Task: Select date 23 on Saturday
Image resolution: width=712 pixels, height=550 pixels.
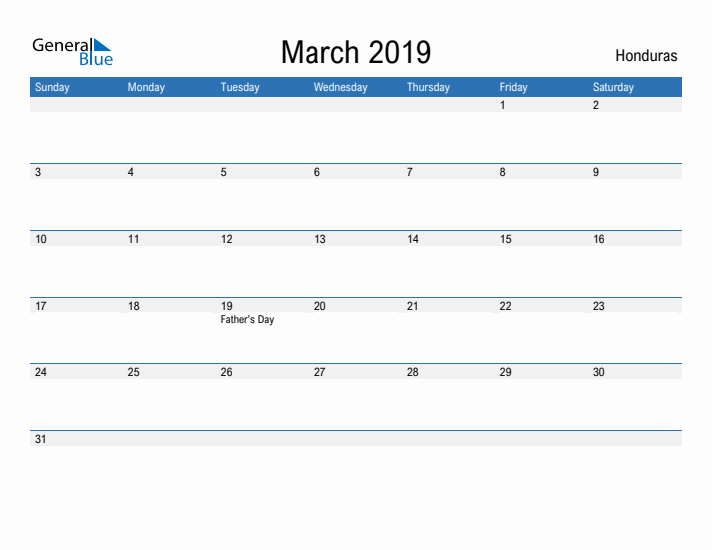Action: pos(598,306)
